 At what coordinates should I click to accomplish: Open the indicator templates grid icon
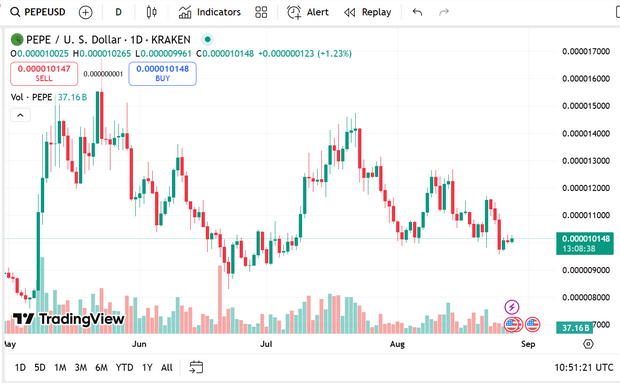261,12
